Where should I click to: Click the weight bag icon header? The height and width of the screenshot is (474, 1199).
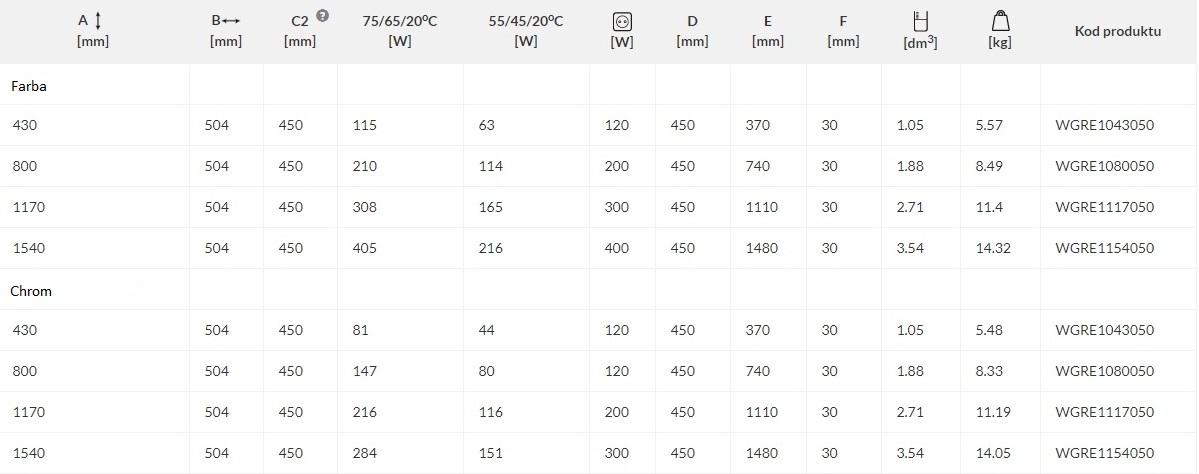[999, 21]
